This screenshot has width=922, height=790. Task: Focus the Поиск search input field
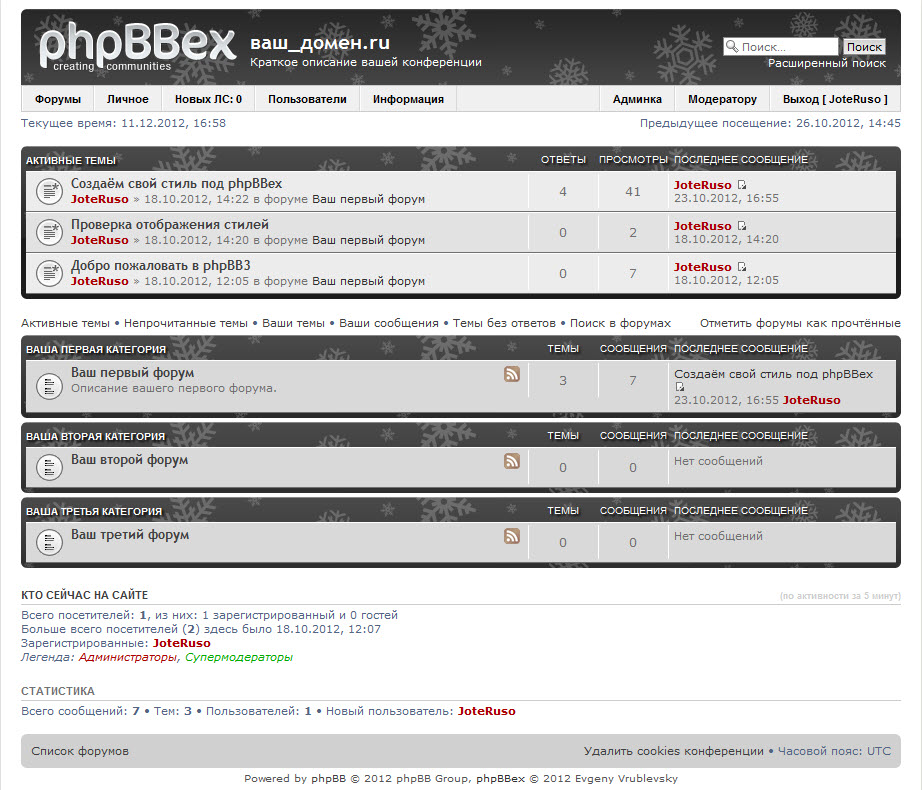pos(788,47)
